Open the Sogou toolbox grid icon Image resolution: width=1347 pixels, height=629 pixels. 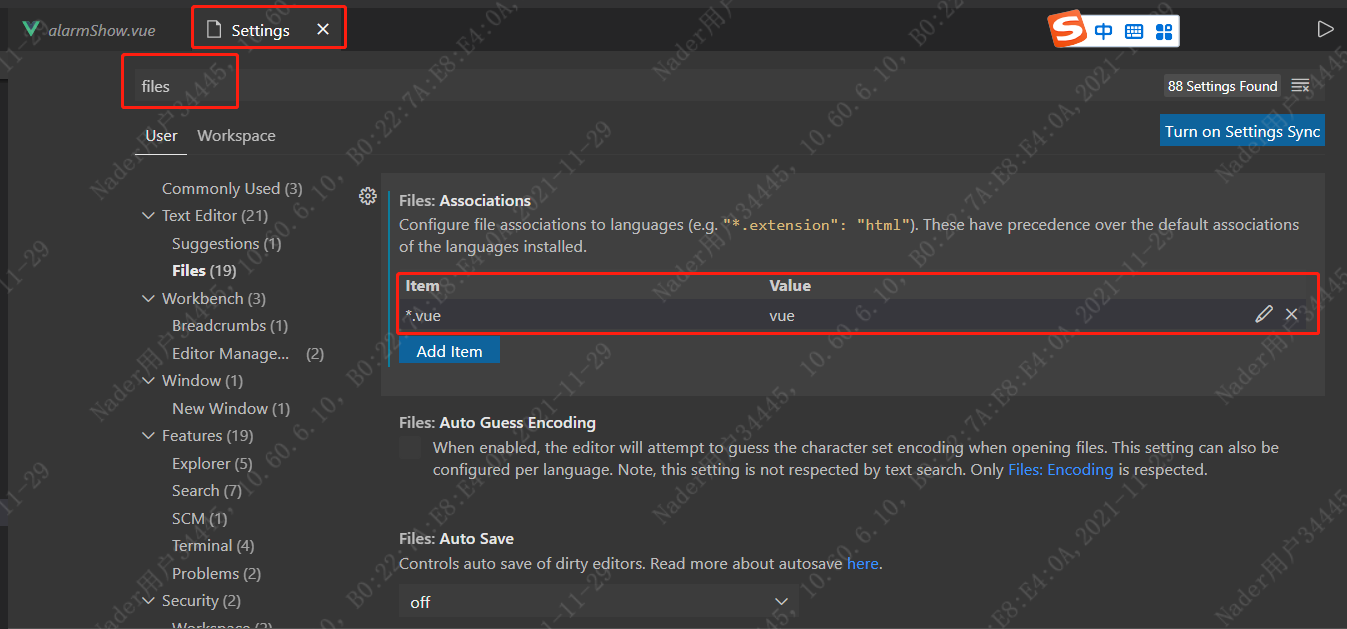tap(1163, 31)
